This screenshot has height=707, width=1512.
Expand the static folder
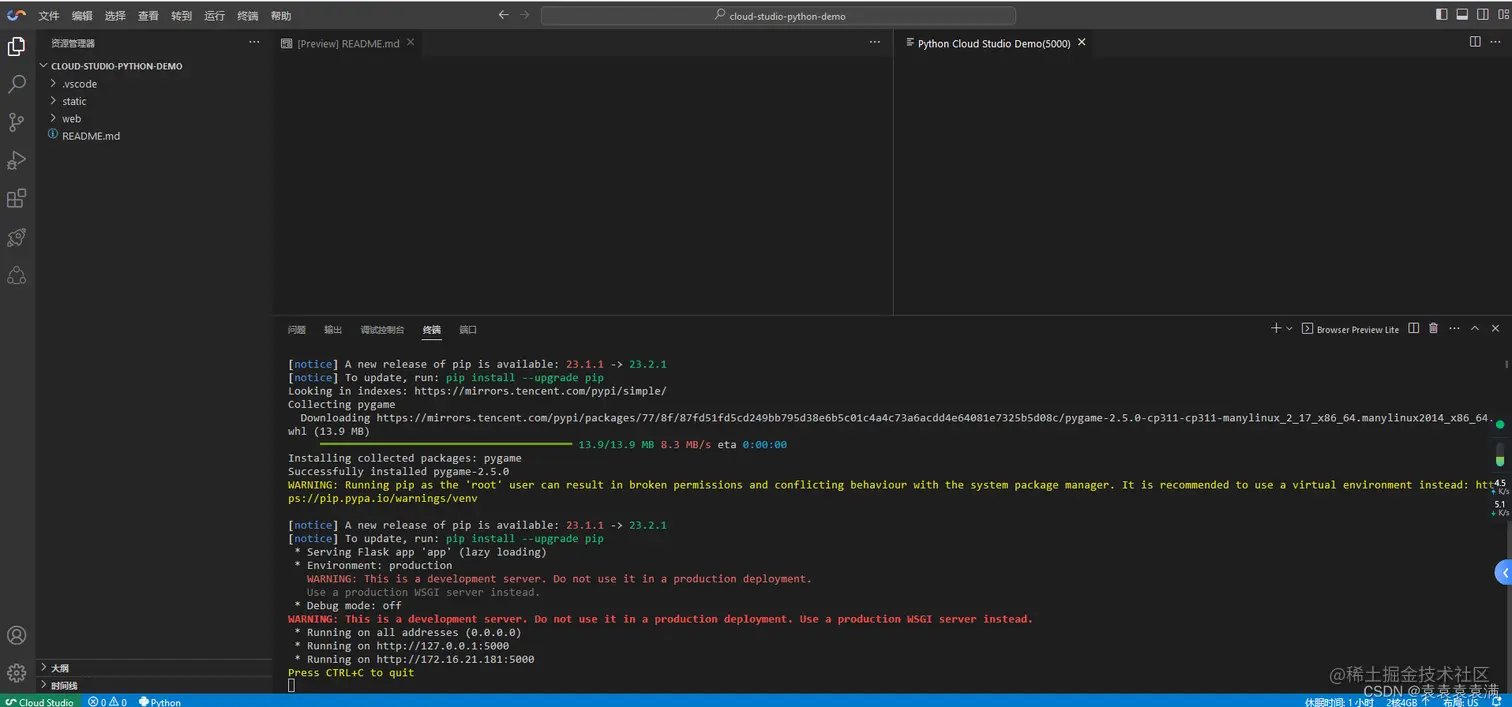point(154,101)
